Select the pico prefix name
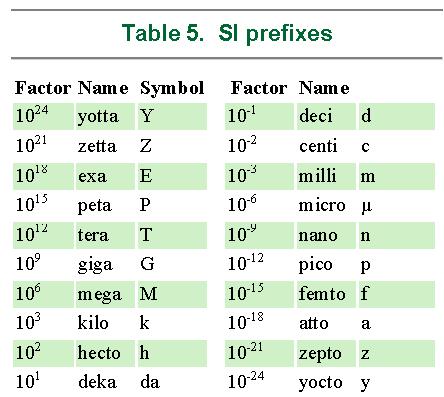The image size is (444, 397). (316, 265)
